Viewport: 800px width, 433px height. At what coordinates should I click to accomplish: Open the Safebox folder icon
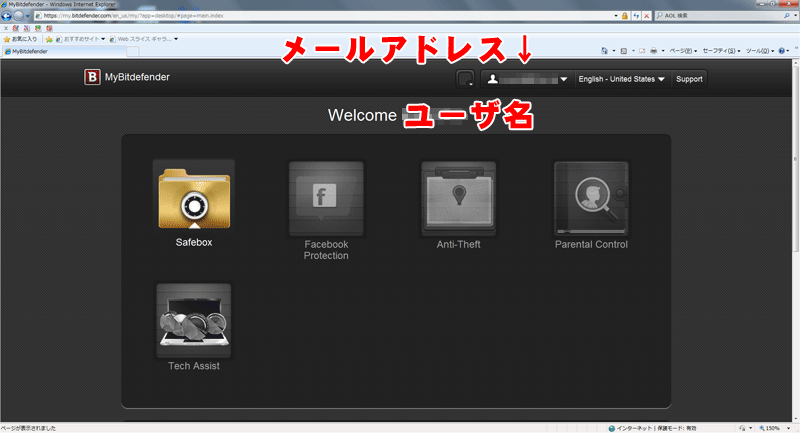coord(194,197)
